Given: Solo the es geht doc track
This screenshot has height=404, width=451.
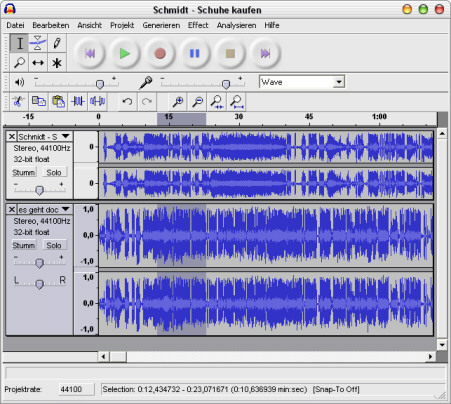Looking at the screenshot, I should (54, 245).
